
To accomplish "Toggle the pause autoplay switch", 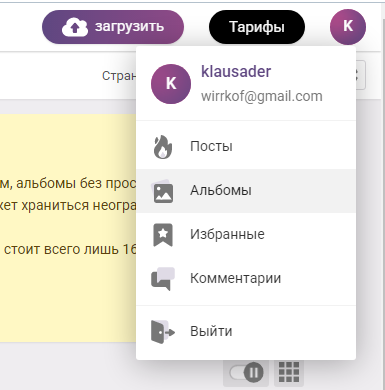I will click(x=246, y=372).
